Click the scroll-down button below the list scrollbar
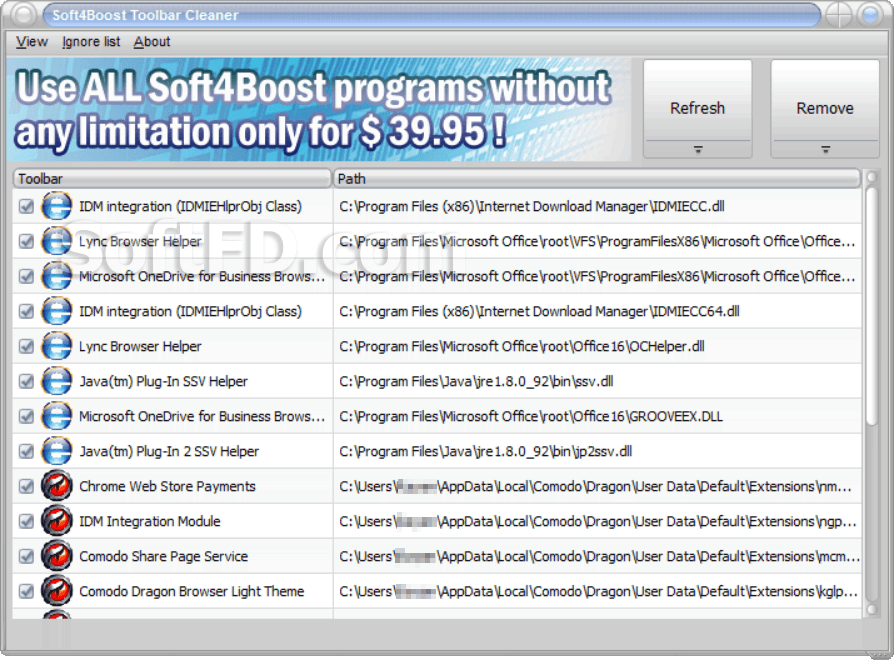The width and height of the screenshot is (894, 660). 871,609
